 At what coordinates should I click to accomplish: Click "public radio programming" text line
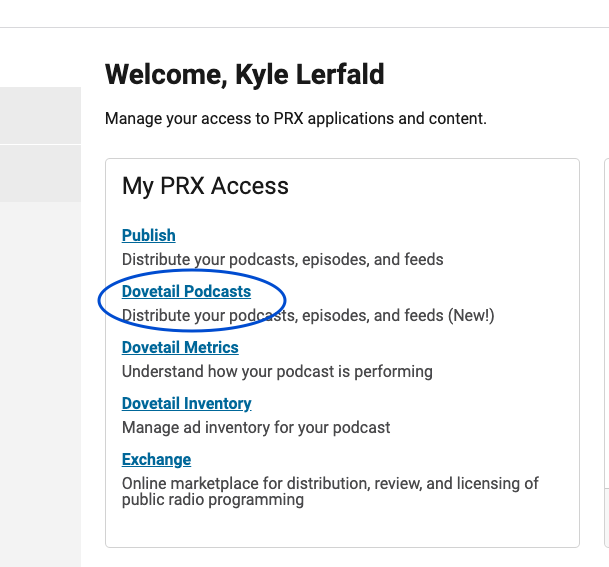coord(213,500)
